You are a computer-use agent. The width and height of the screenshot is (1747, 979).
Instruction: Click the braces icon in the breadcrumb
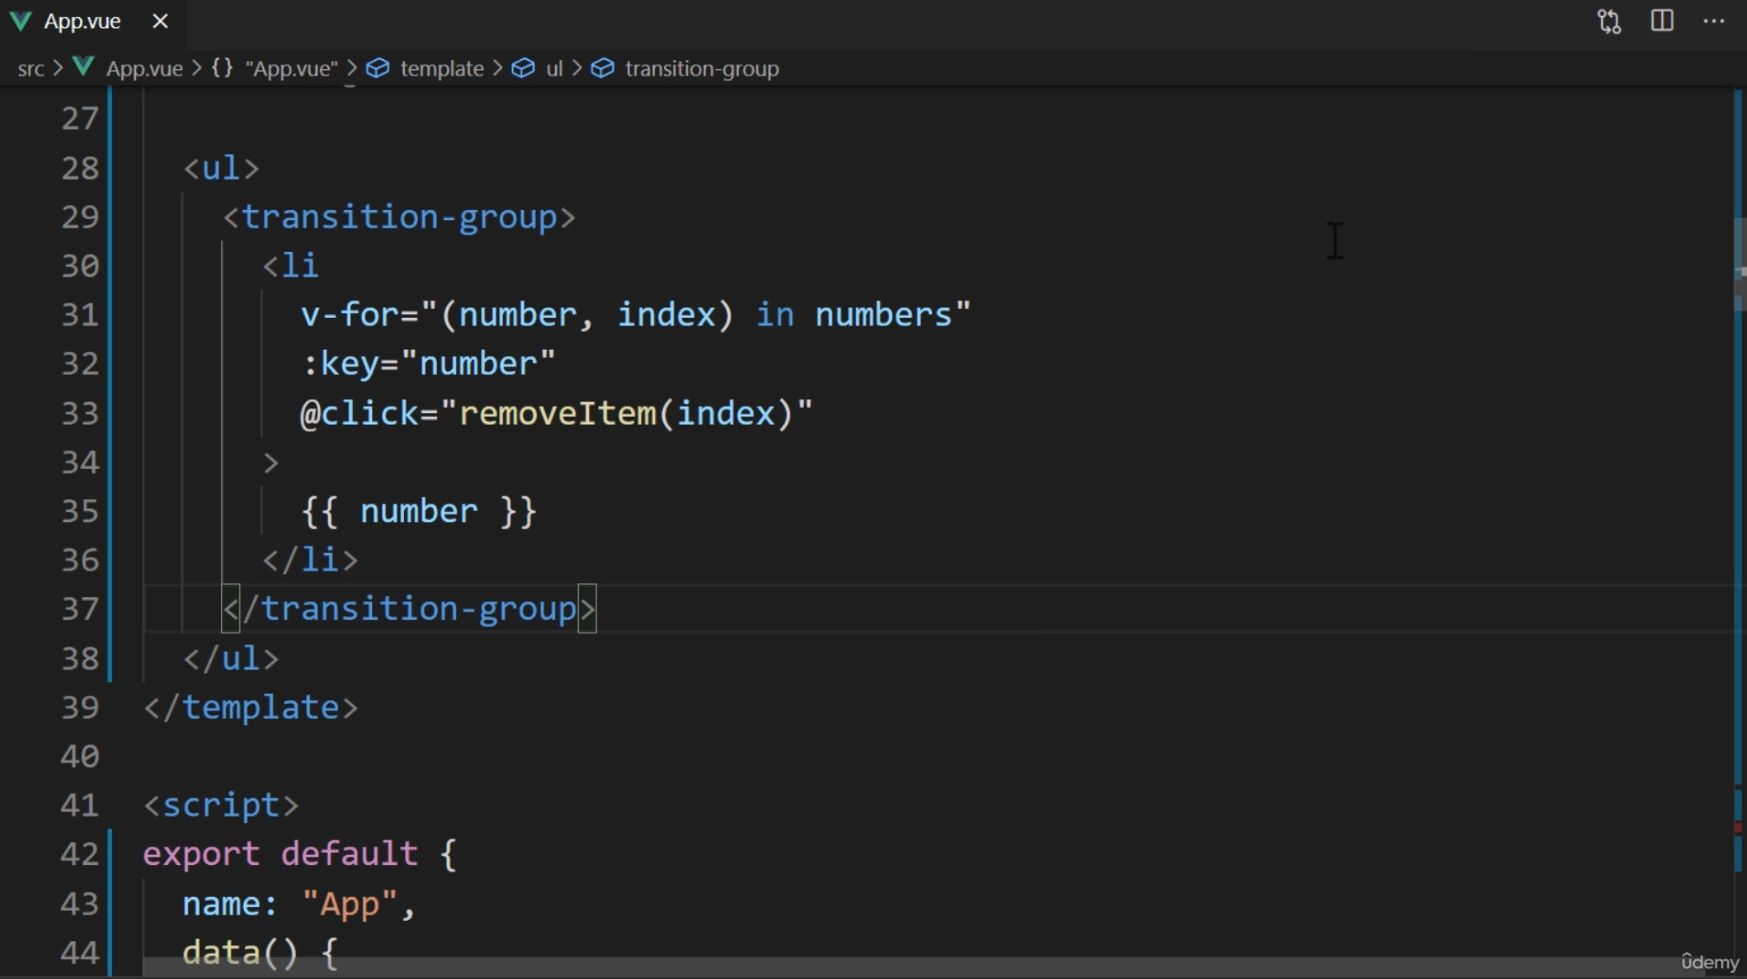click(222, 68)
